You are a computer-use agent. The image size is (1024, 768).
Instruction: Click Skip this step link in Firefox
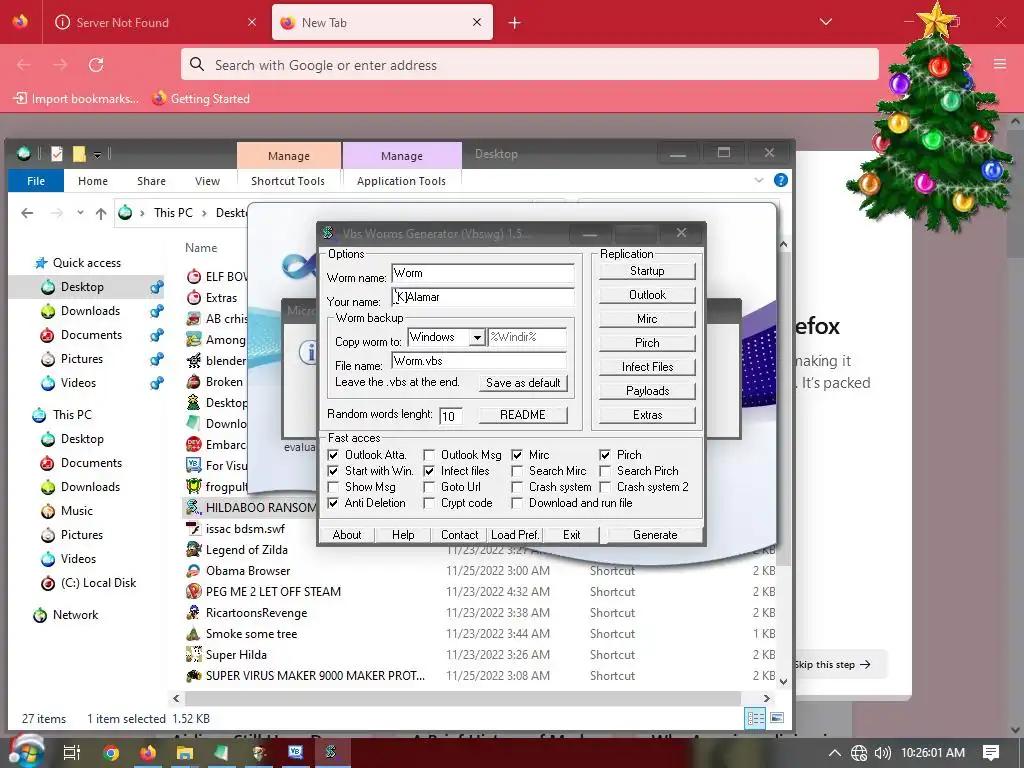[832, 664]
